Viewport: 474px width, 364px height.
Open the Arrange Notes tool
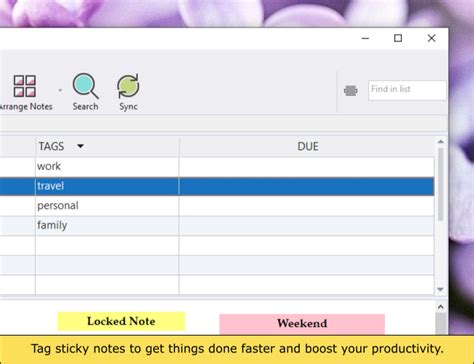pyautogui.click(x=25, y=92)
